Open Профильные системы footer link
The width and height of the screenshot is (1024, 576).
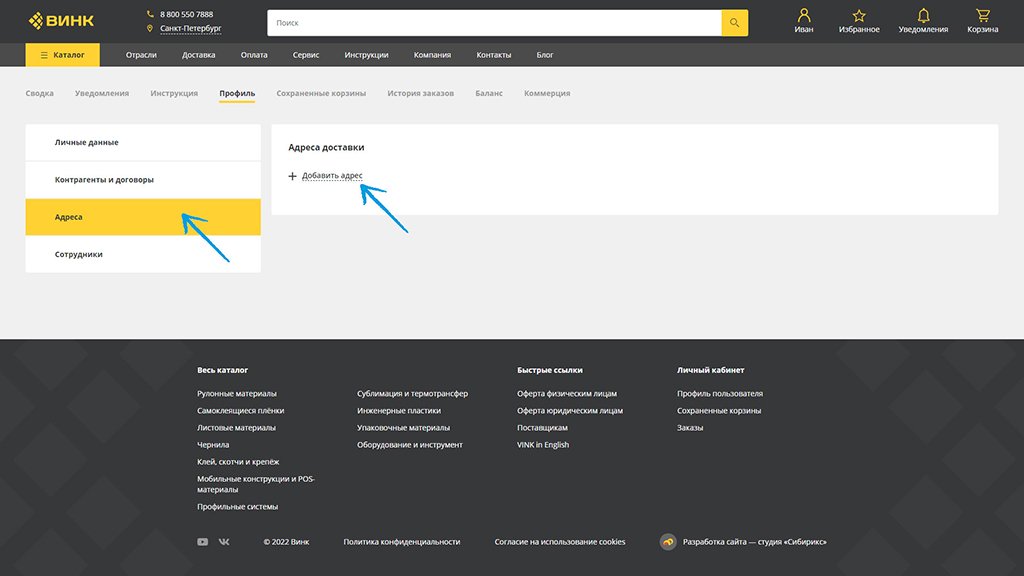point(238,506)
